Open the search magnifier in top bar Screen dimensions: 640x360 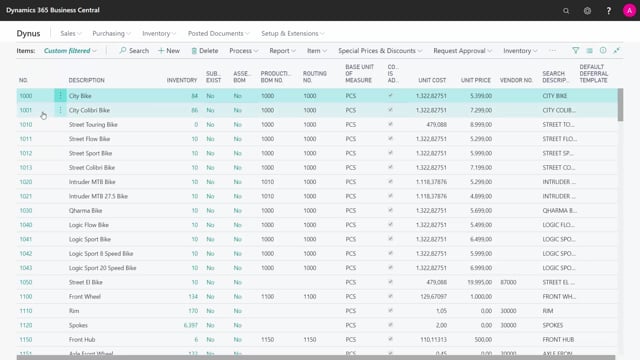(566, 11)
